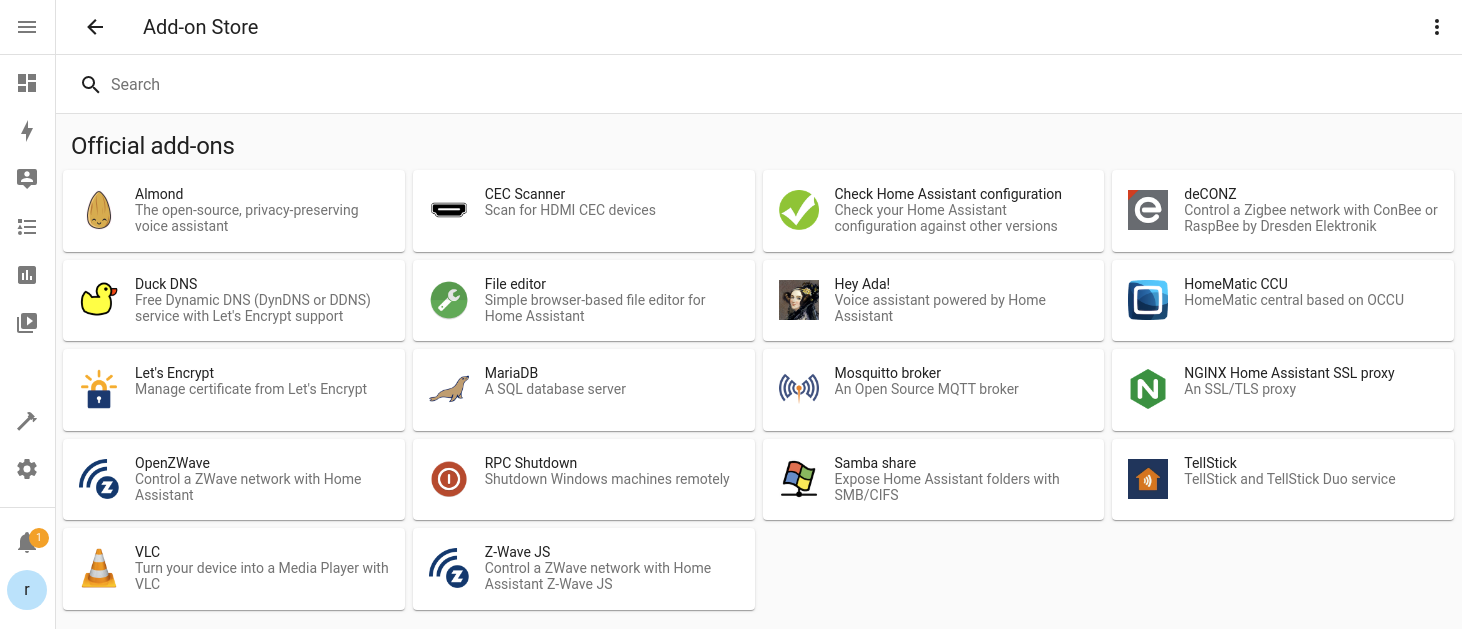Viewport: 1462px width, 629px height.
Task: Open the Overview dashboard sidebar icon
Action: [x=27, y=83]
